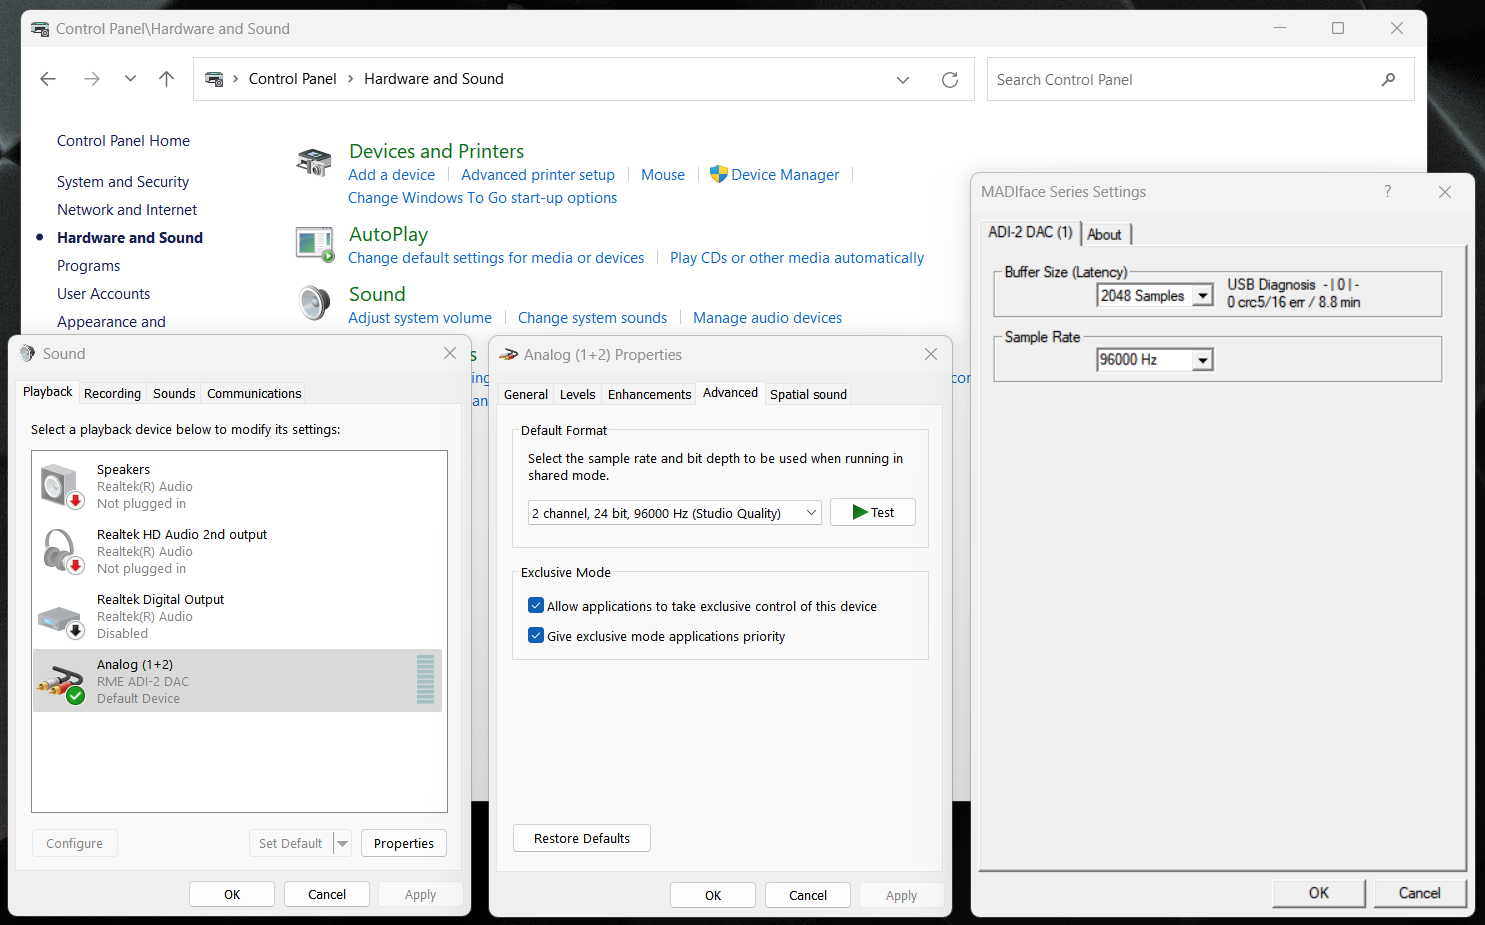Viewport: 1485px width, 925px height.
Task: Switch to the Sounds tab
Action: click(x=174, y=394)
